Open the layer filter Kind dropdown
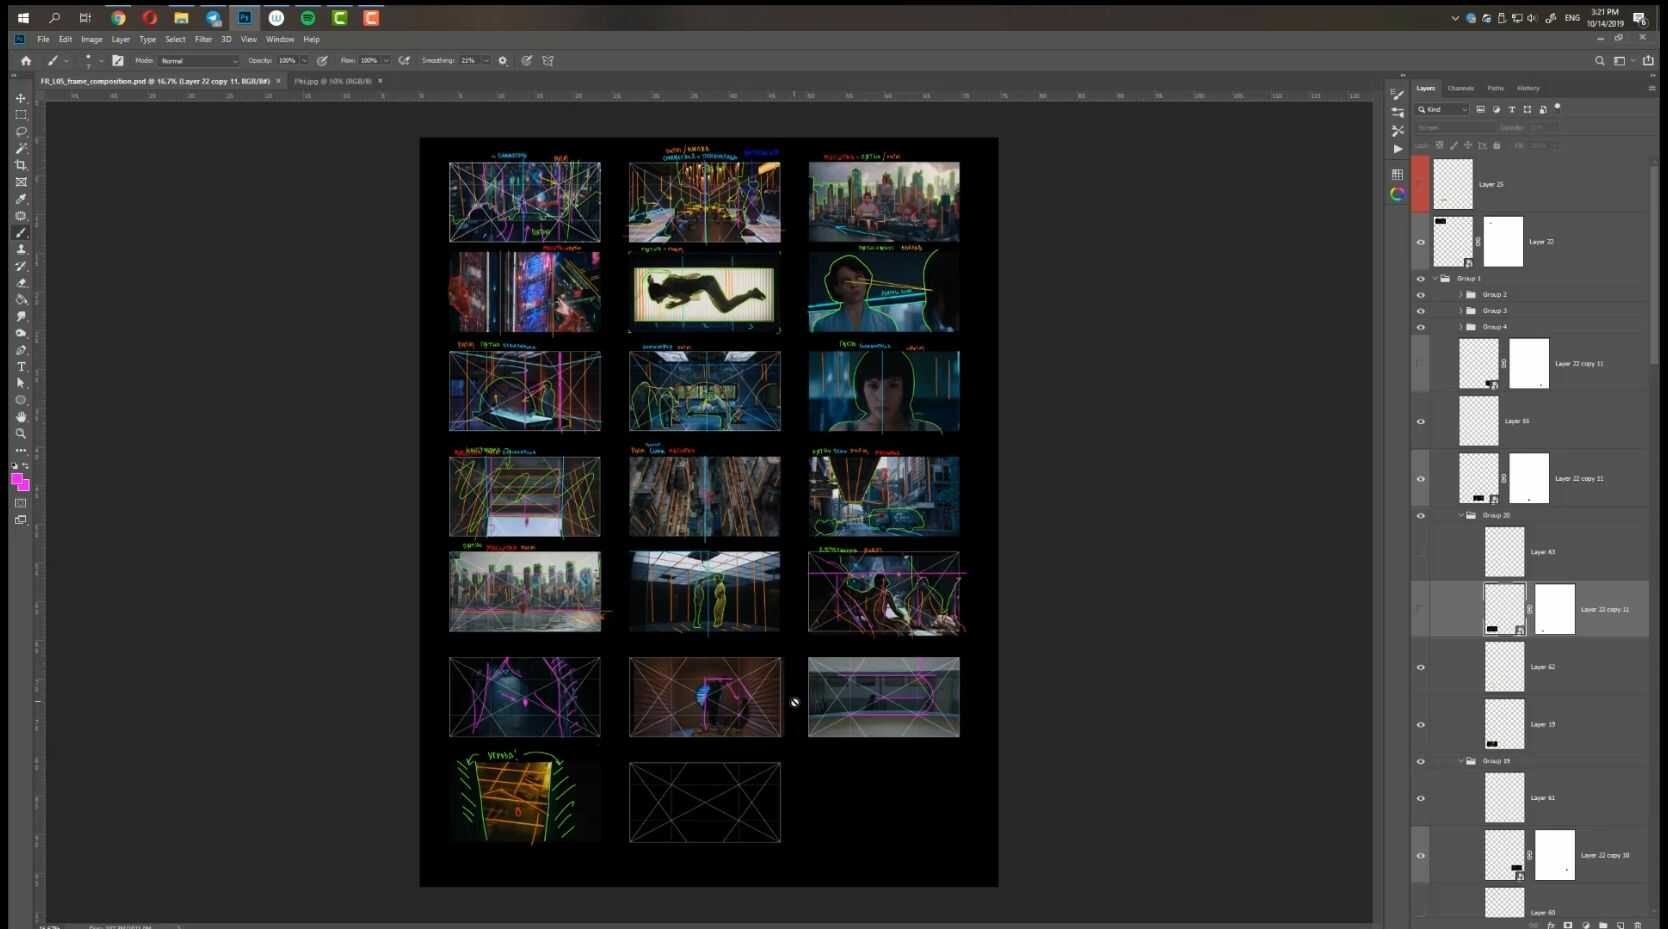 [x=1442, y=110]
